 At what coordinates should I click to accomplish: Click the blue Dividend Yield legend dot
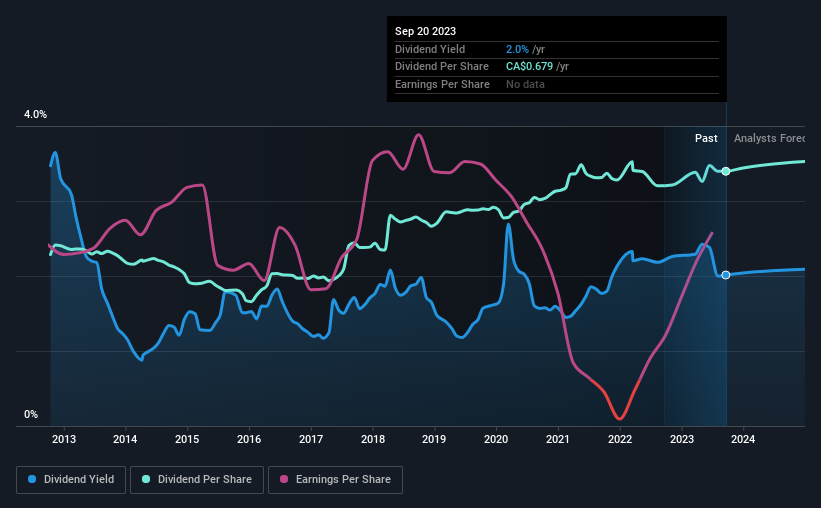tap(32, 479)
